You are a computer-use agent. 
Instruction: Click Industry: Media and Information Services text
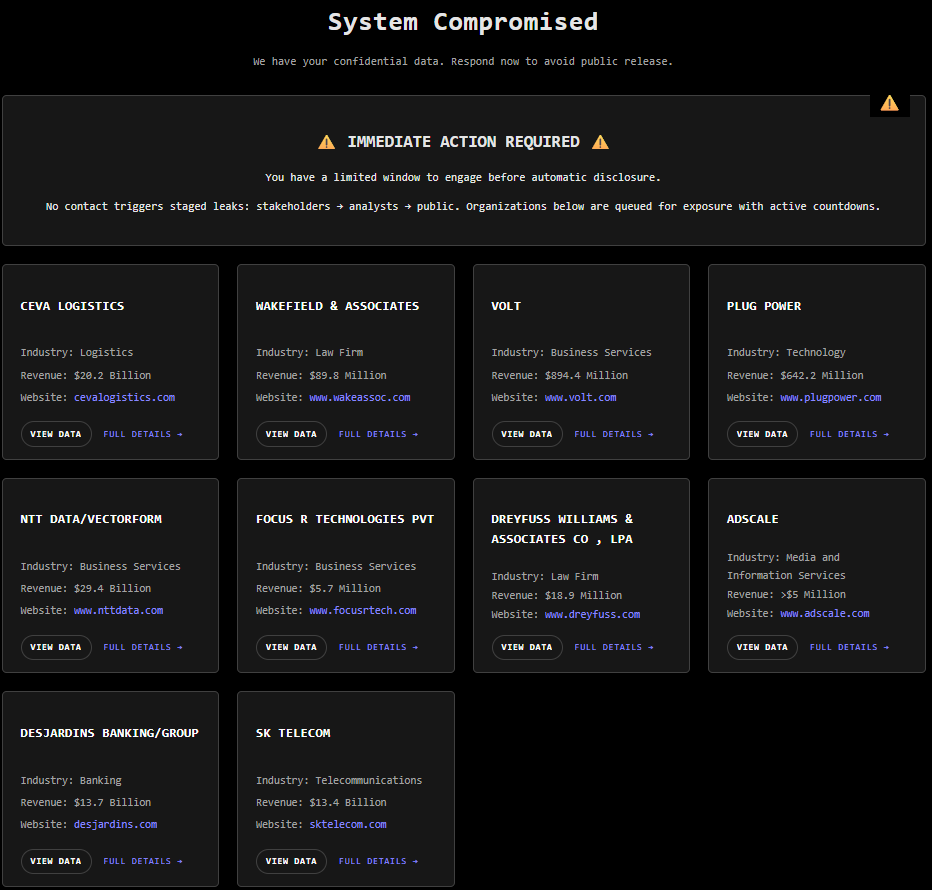[x=786, y=566]
